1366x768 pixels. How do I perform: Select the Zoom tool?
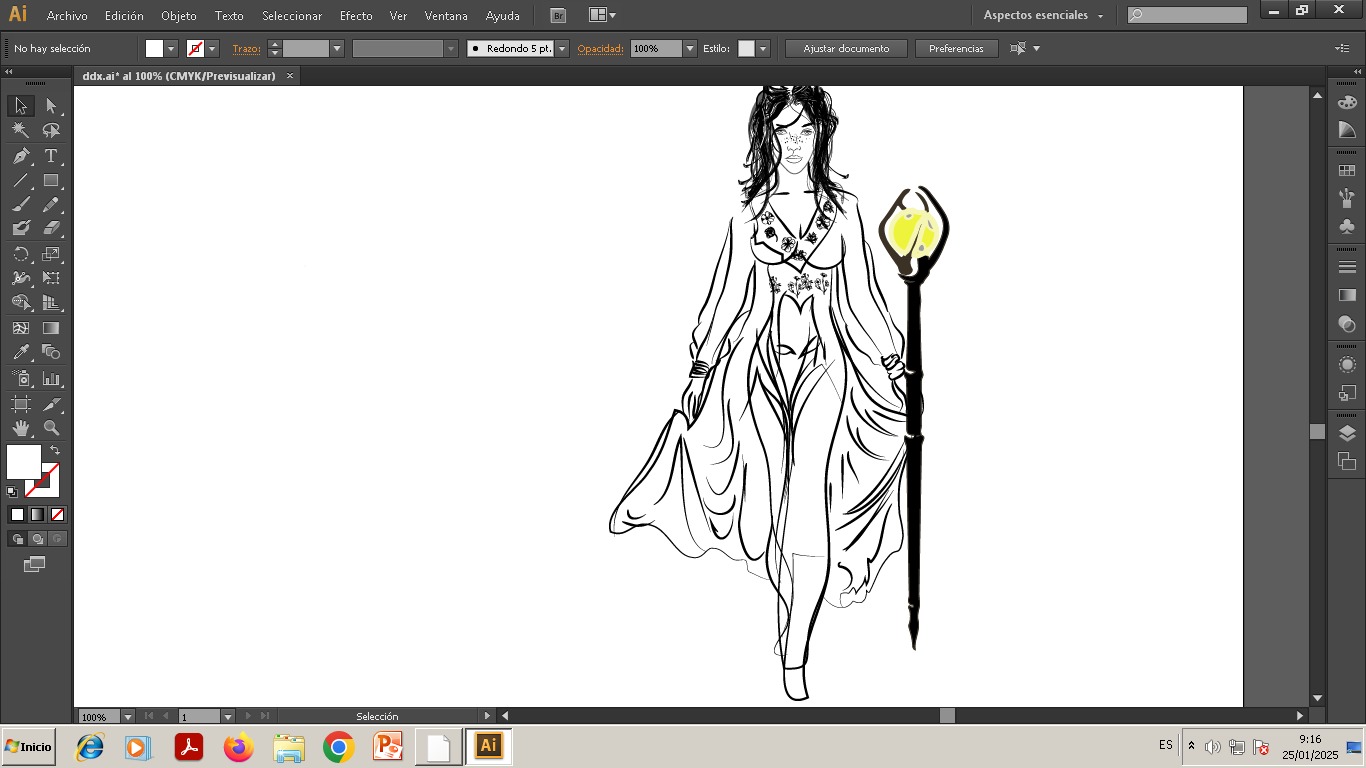point(51,428)
